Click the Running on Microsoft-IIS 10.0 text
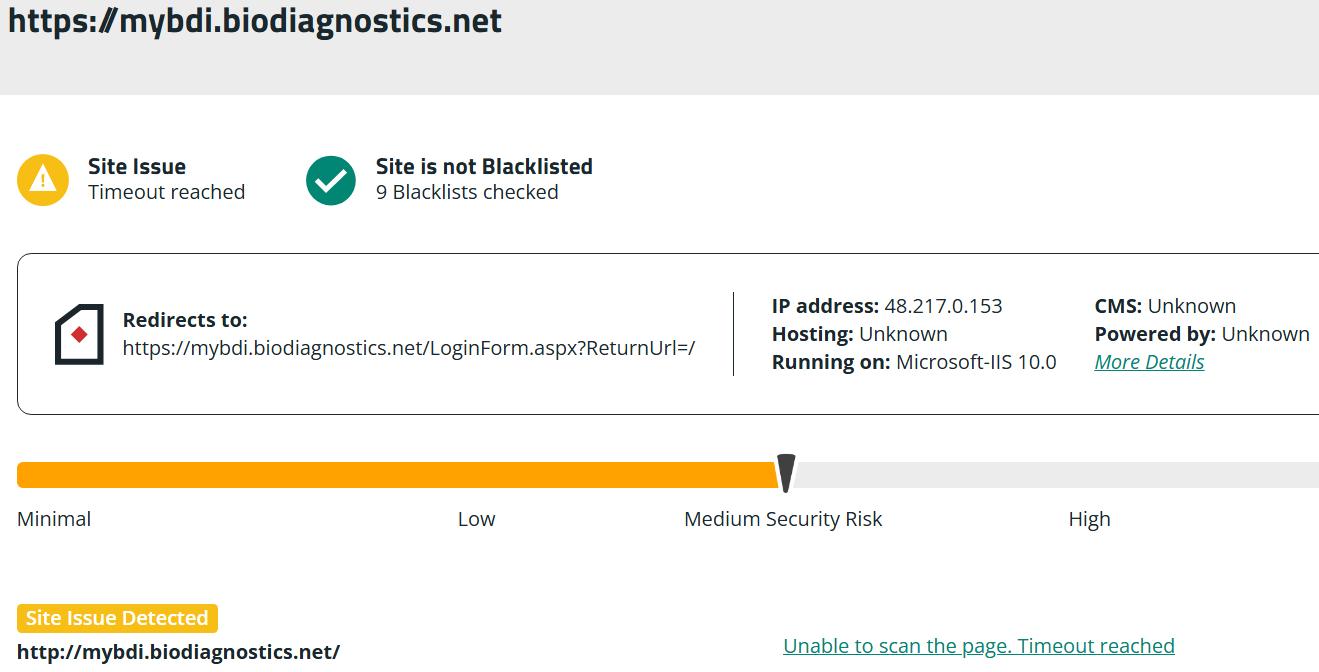This screenshot has width=1319, height=672. [x=913, y=362]
